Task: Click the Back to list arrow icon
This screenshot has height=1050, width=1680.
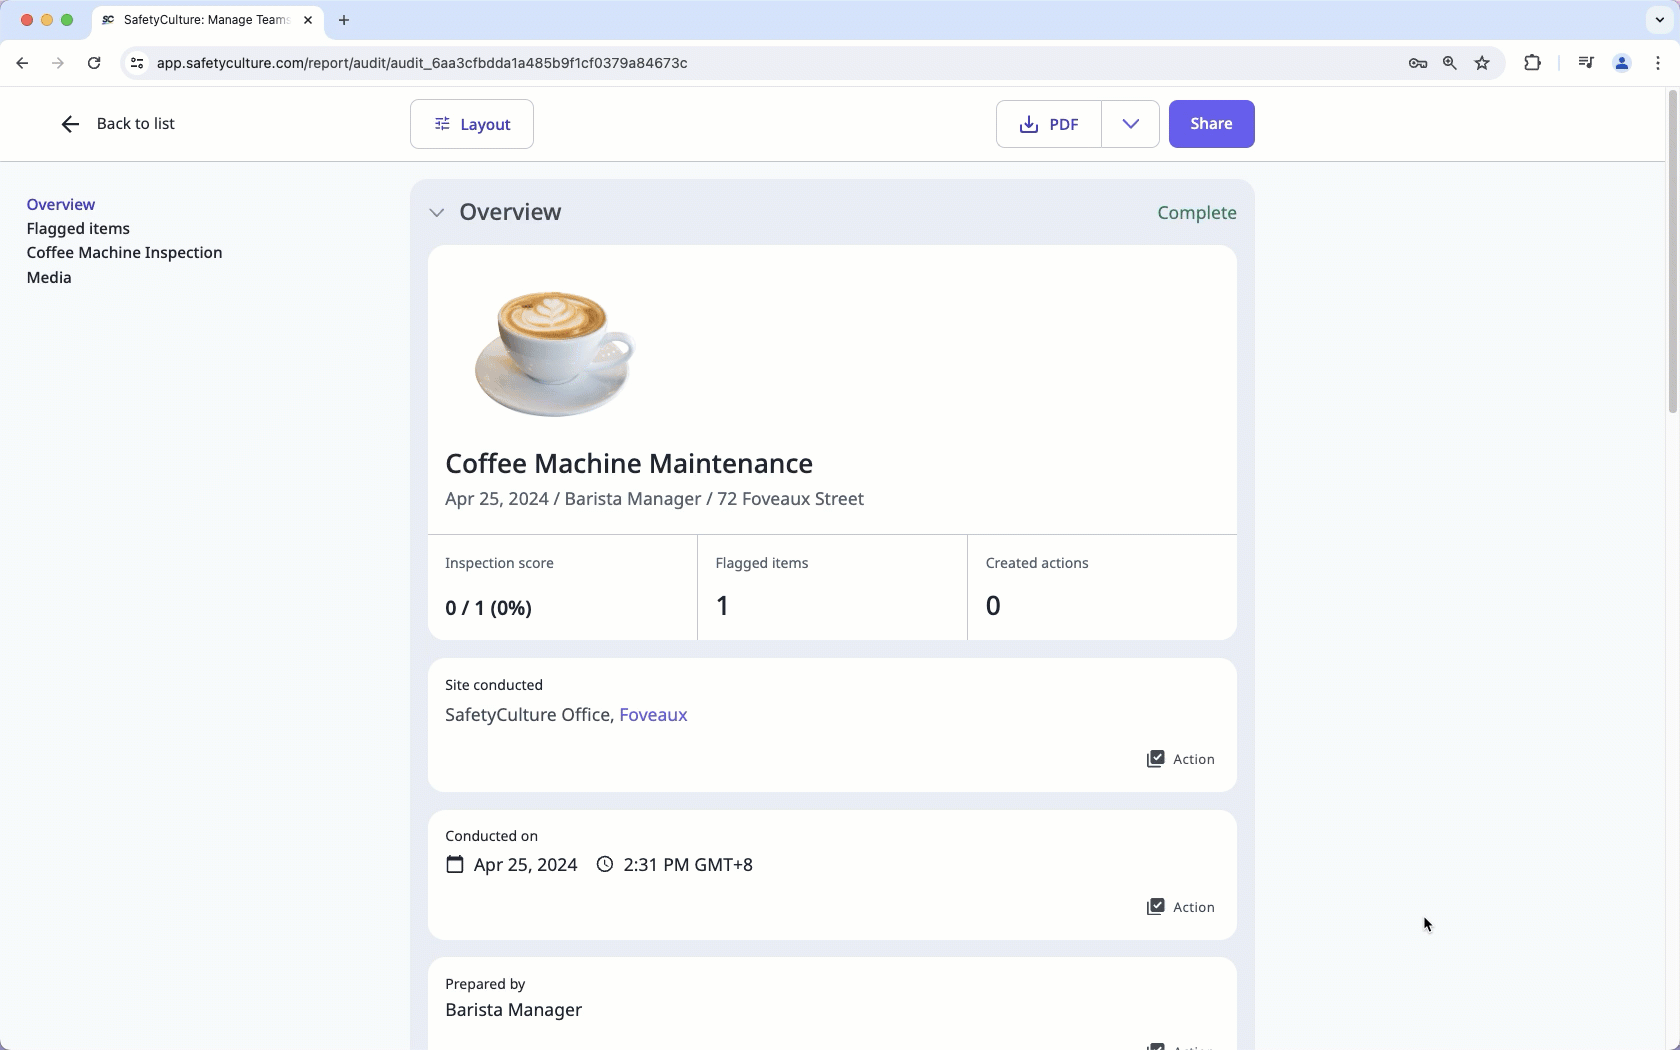Action: coord(70,124)
